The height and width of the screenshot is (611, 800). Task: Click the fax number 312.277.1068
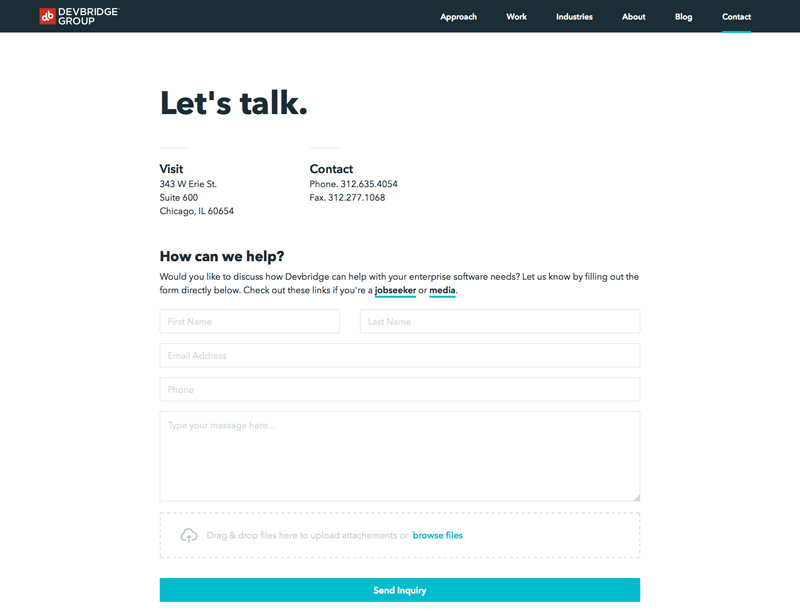point(357,197)
